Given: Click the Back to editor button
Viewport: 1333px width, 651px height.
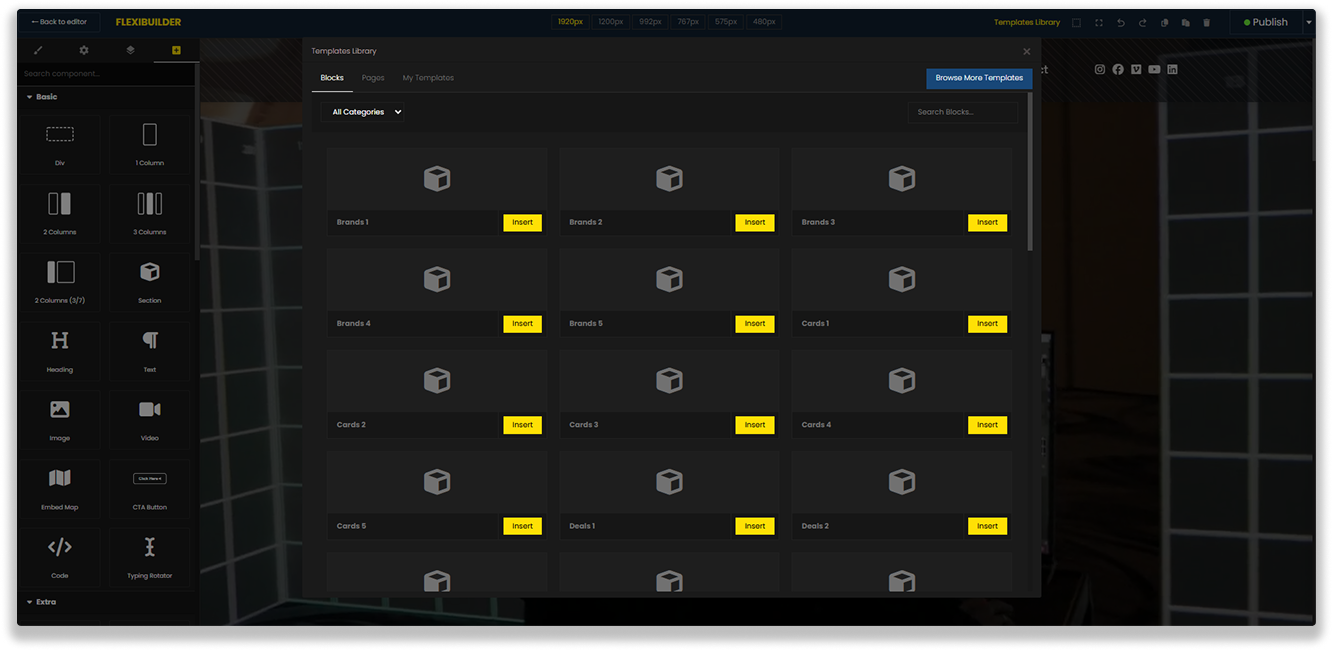Looking at the screenshot, I should (x=59, y=22).
